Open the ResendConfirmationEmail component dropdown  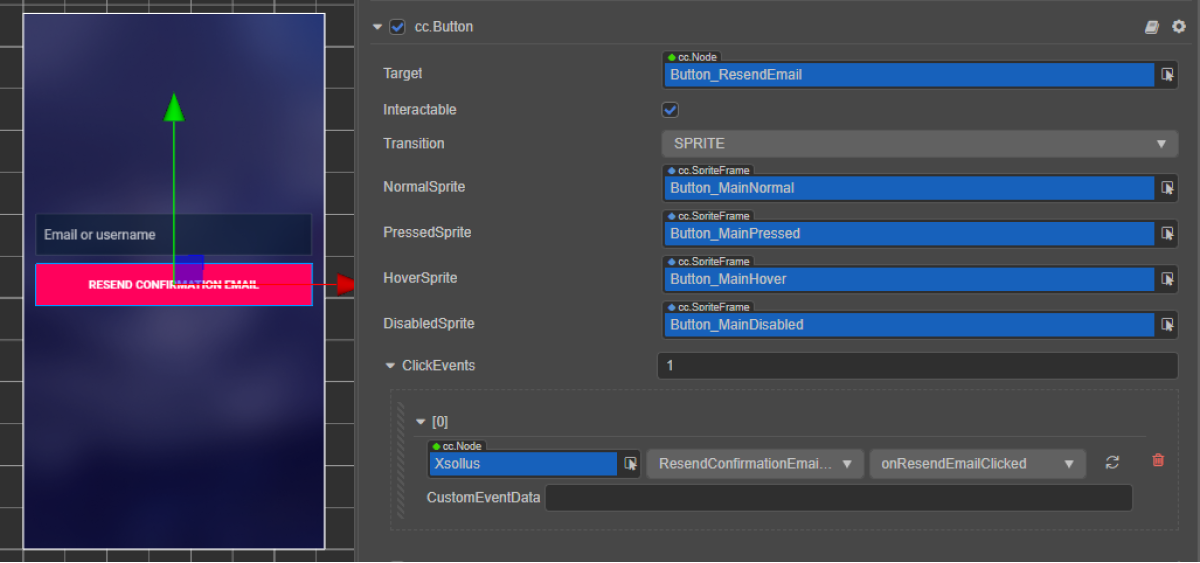coord(755,464)
